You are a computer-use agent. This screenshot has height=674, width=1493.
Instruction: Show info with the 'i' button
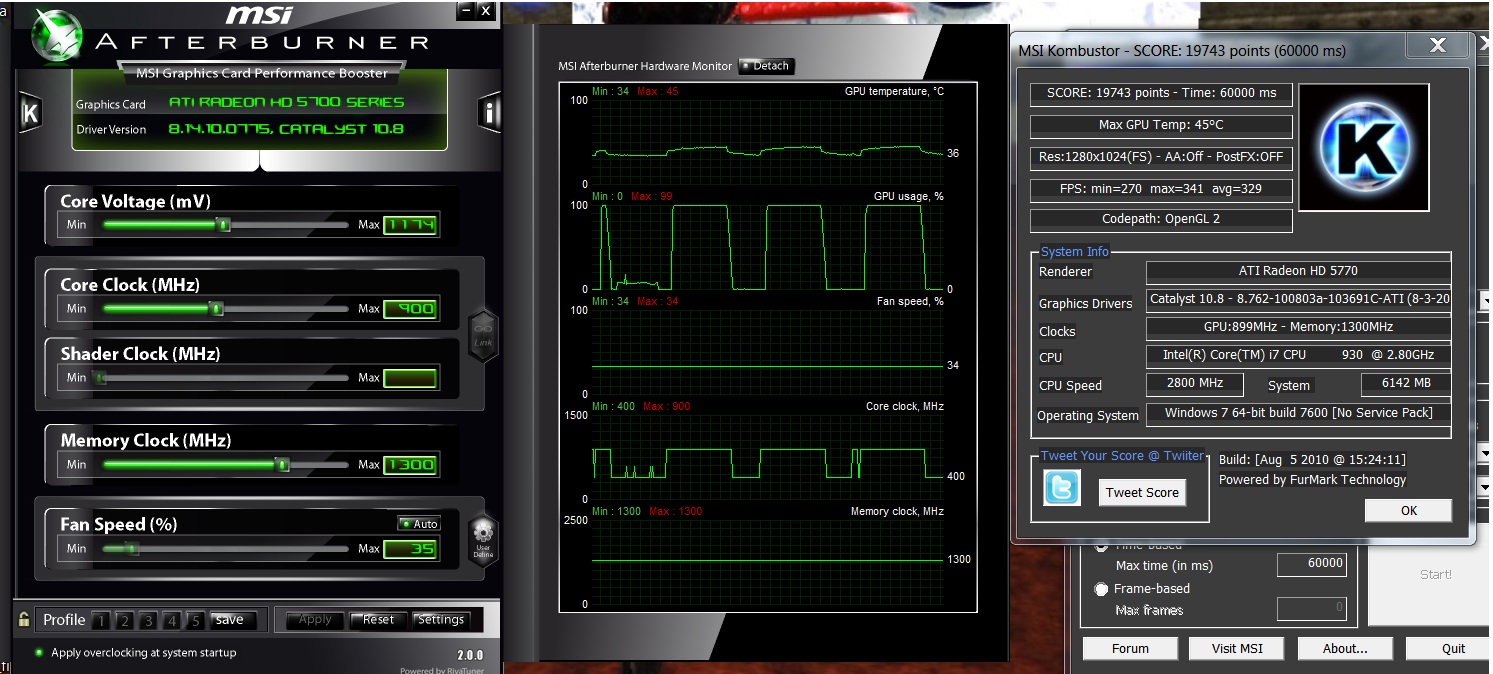pos(489,113)
